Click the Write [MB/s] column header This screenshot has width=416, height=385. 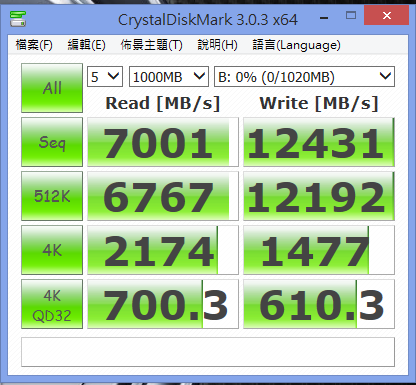[x=319, y=103]
